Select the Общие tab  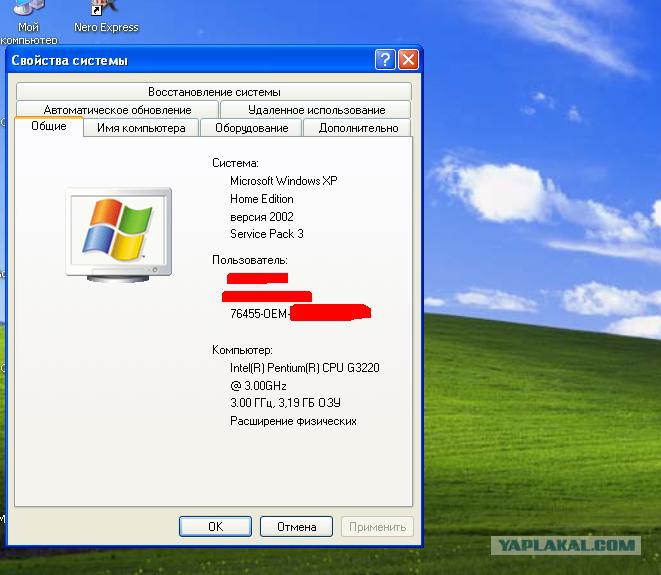coord(49,126)
